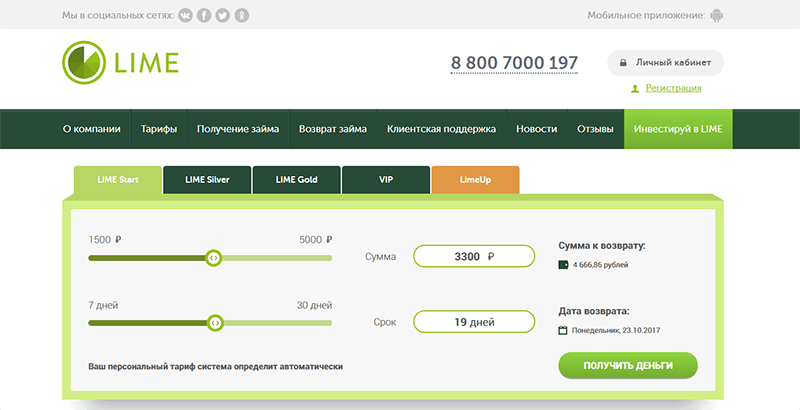
Task: Open the Facebook social icon
Action: coord(204,16)
